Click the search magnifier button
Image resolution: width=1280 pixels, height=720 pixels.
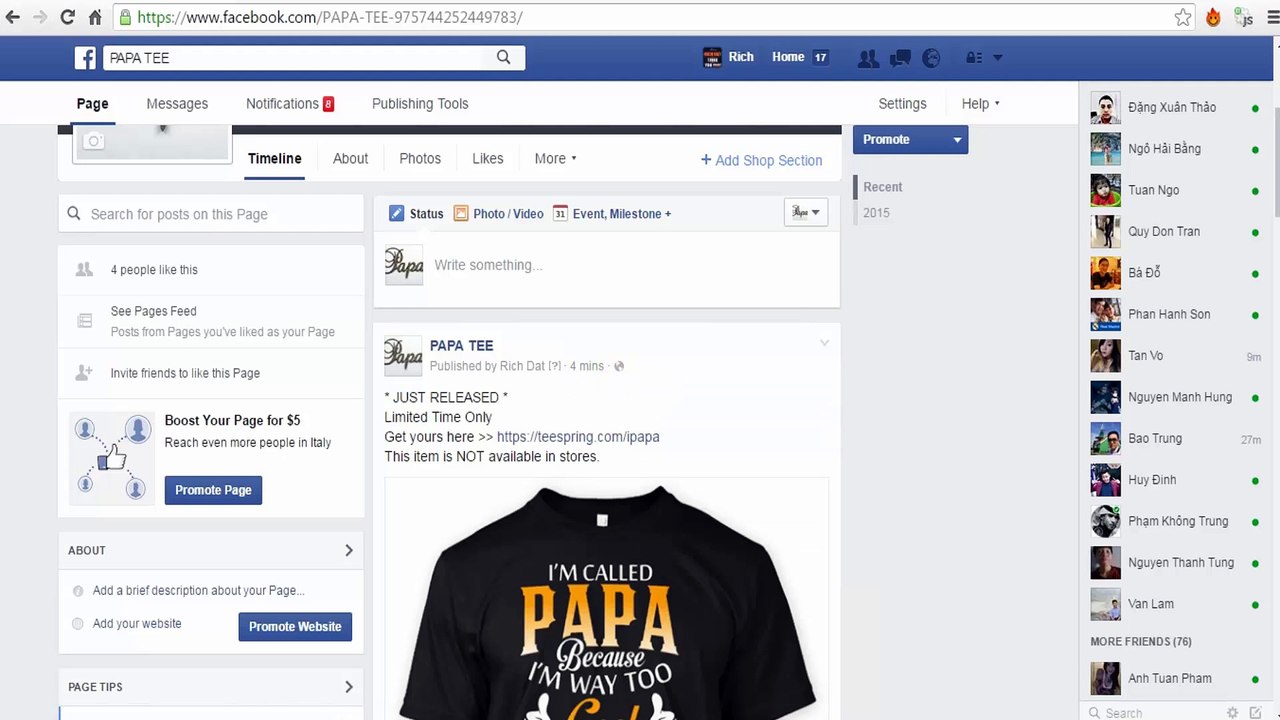point(504,58)
